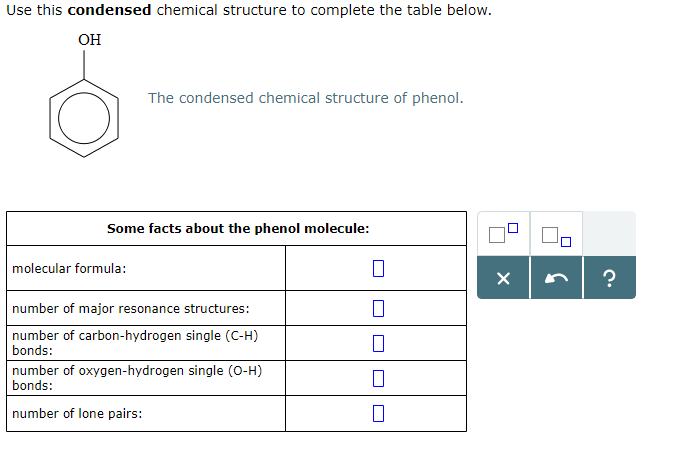Click the phenol structure caption text

(x=305, y=98)
